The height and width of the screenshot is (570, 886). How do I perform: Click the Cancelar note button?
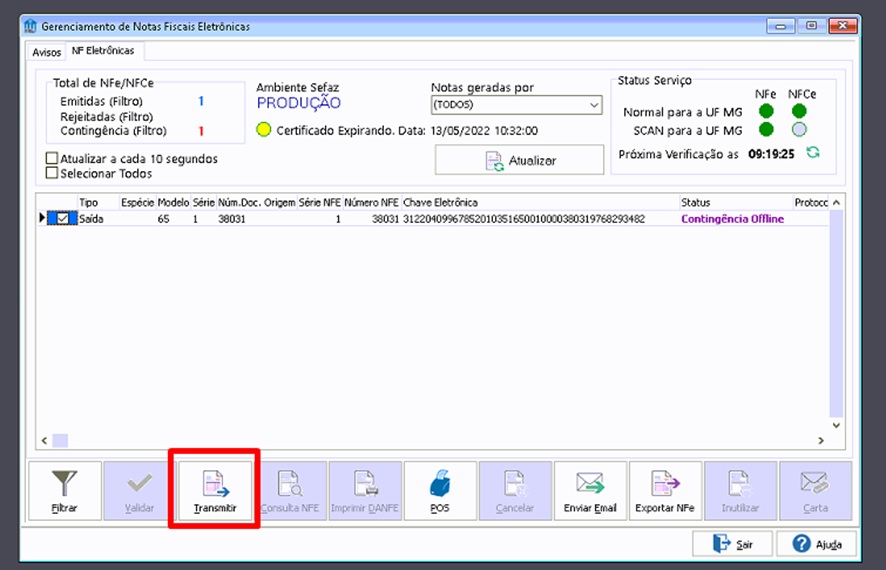pos(515,490)
